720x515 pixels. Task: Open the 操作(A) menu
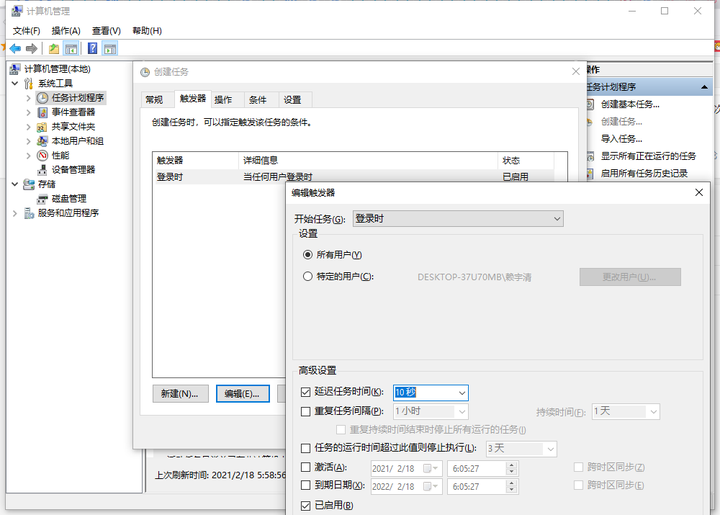[x=66, y=31]
